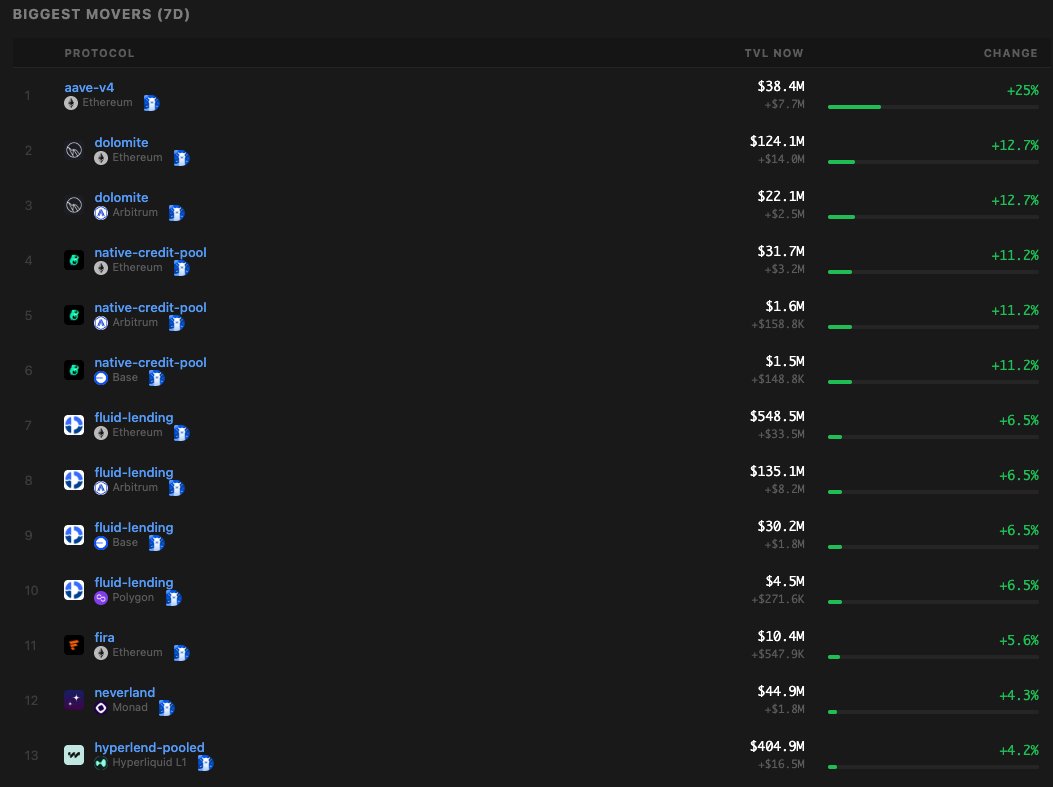Click the PROTOCOL column header
The image size is (1053, 787).
click(x=99, y=53)
